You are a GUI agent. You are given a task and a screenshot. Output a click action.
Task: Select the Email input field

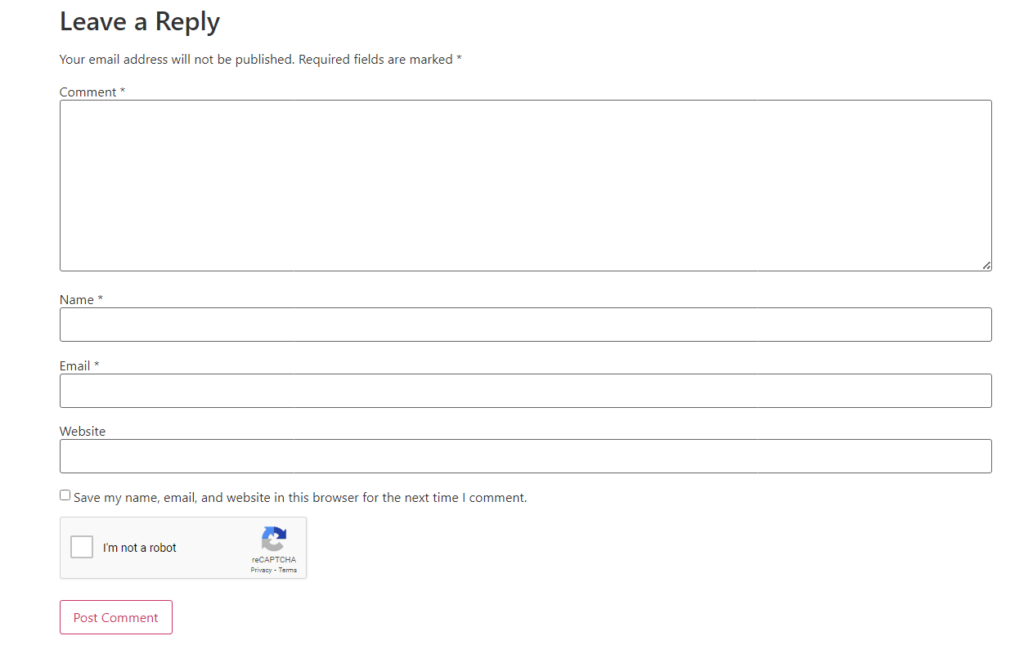pos(526,391)
